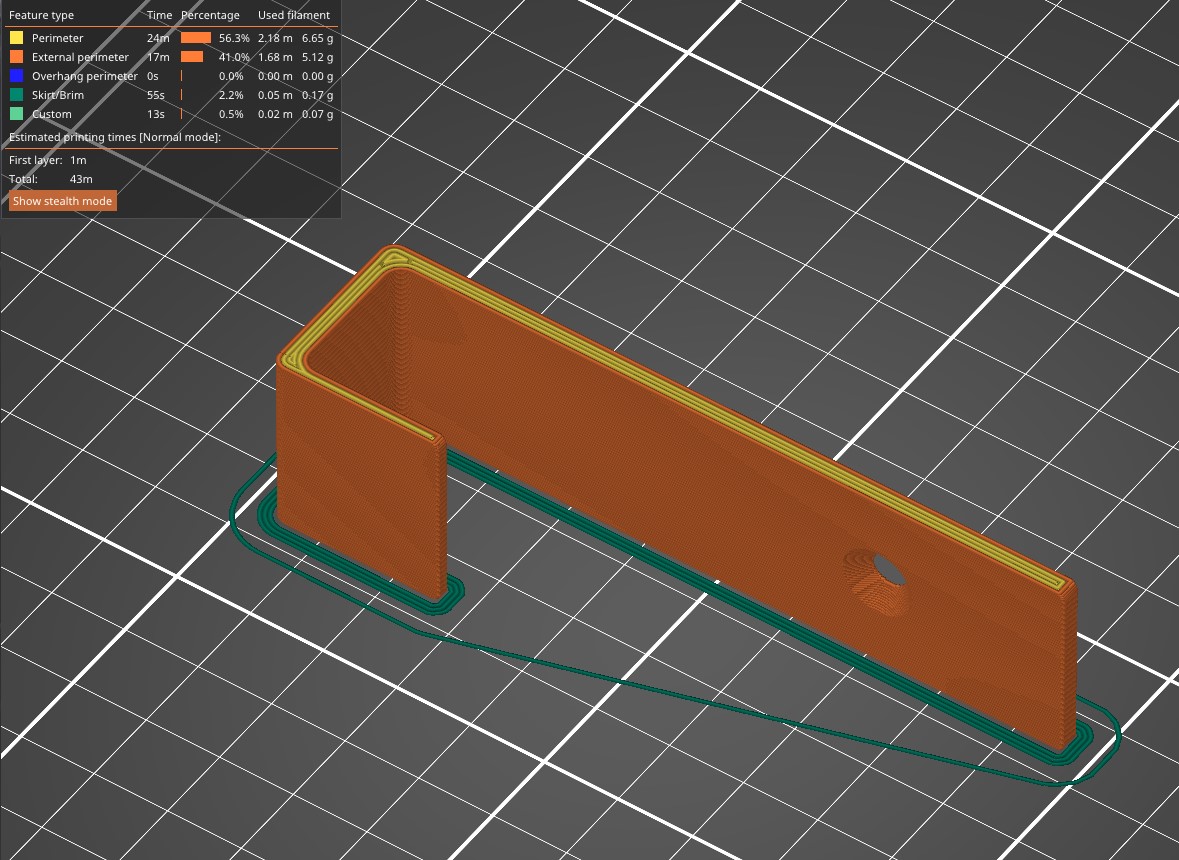1179x860 pixels.
Task: Click the Show stealth mode button
Action: (62, 201)
